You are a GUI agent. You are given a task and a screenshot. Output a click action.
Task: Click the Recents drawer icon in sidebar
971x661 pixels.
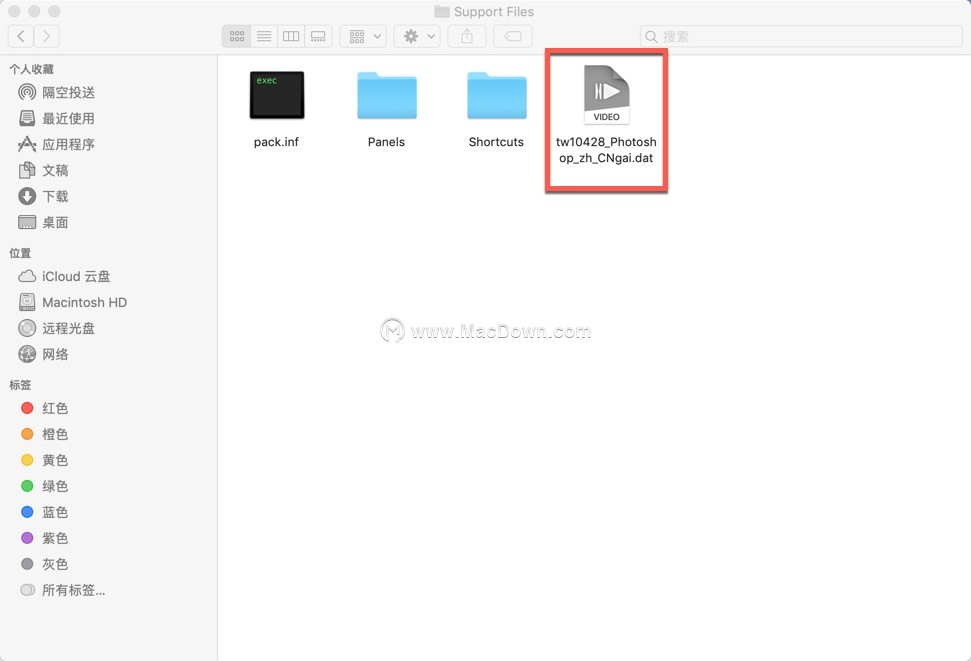[x=27, y=118]
